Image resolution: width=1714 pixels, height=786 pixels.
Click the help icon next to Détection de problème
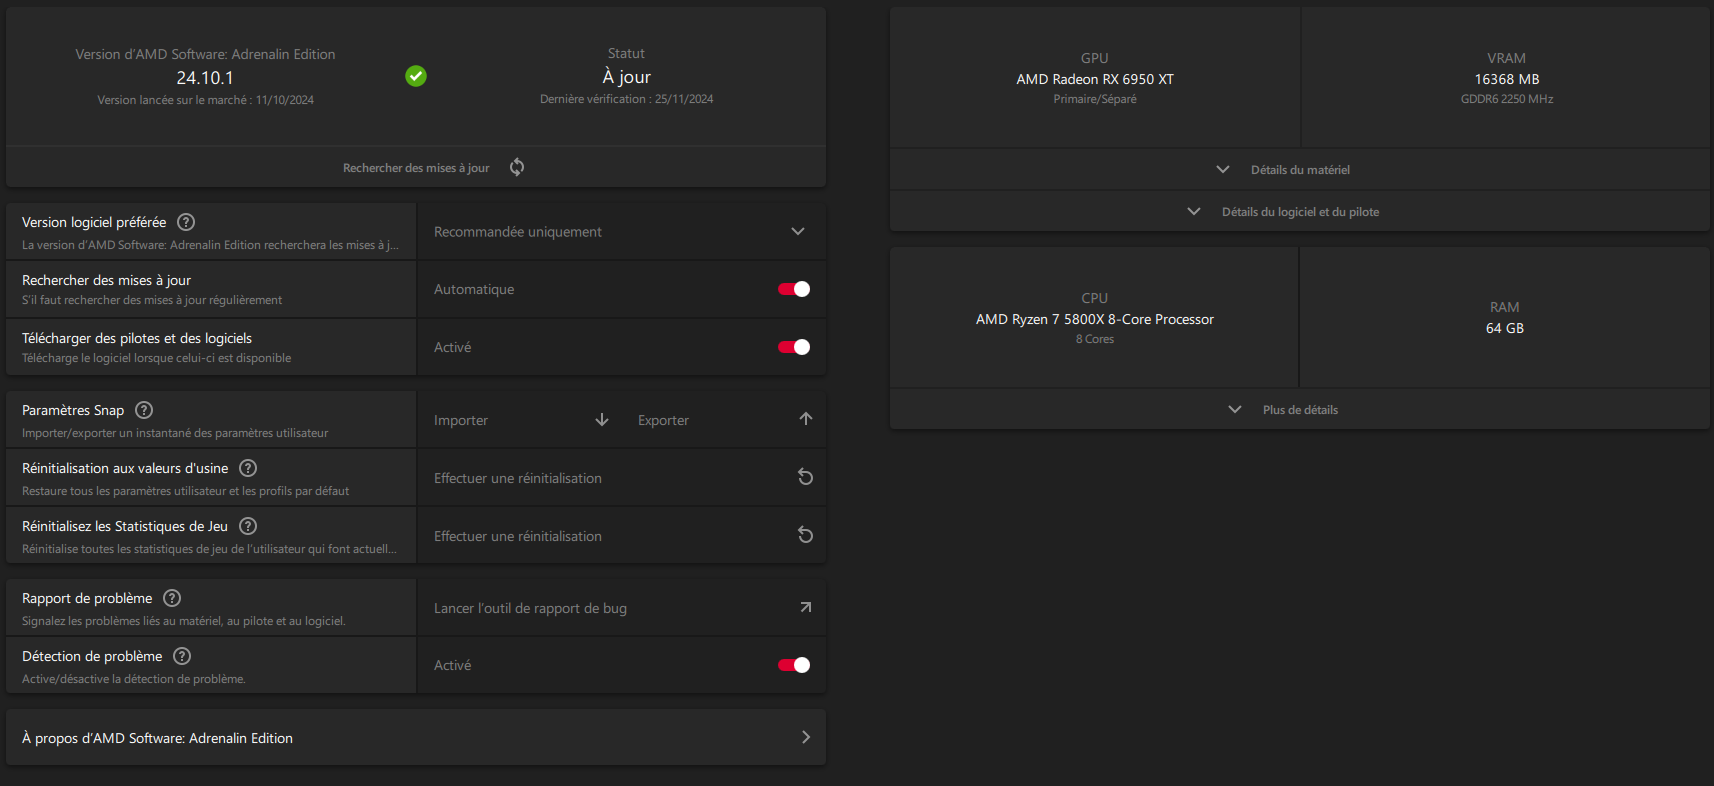pos(182,656)
